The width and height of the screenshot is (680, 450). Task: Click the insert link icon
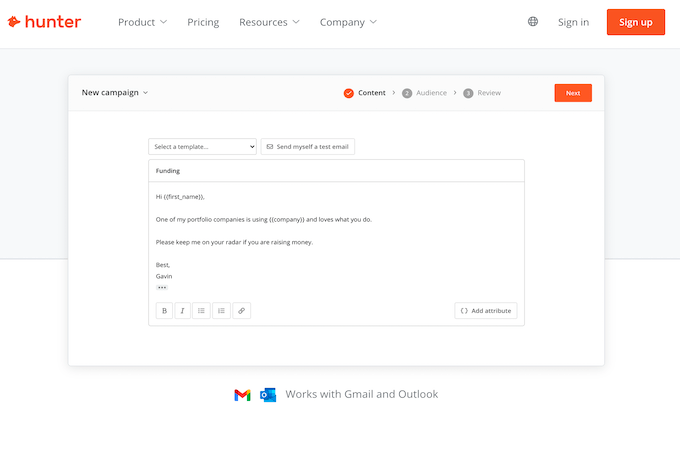241,311
